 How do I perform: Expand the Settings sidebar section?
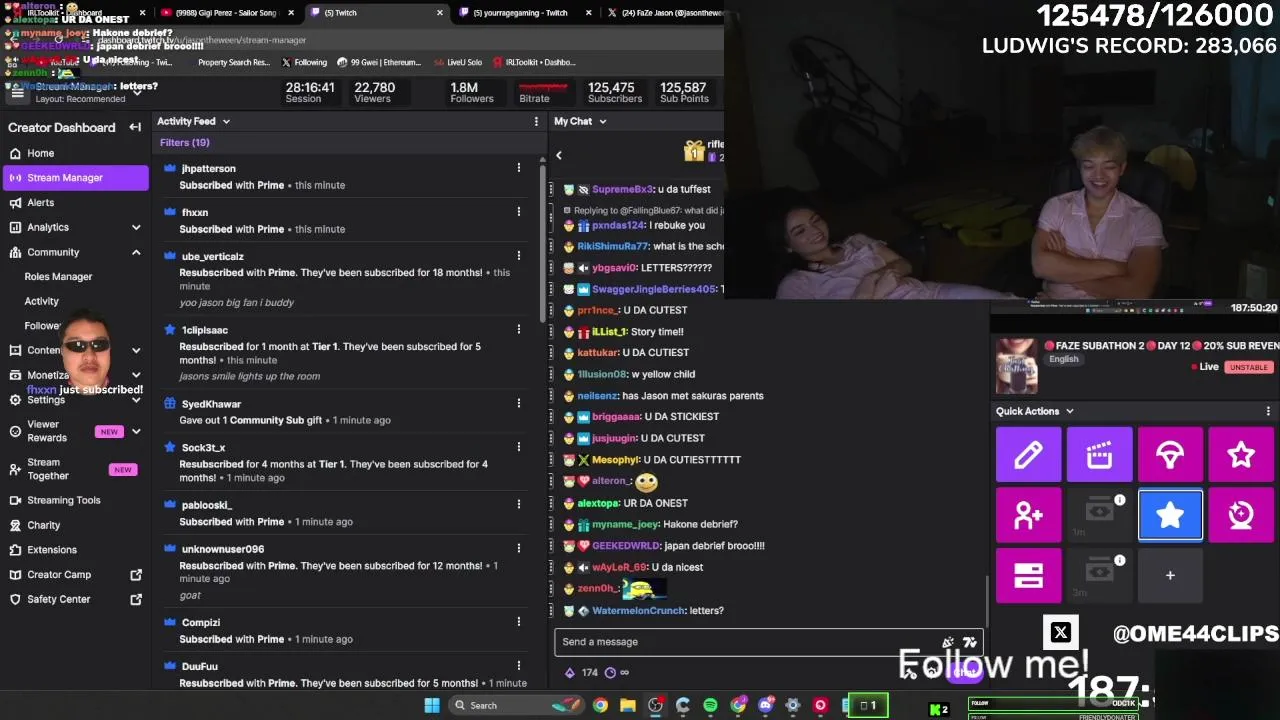coord(136,399)
